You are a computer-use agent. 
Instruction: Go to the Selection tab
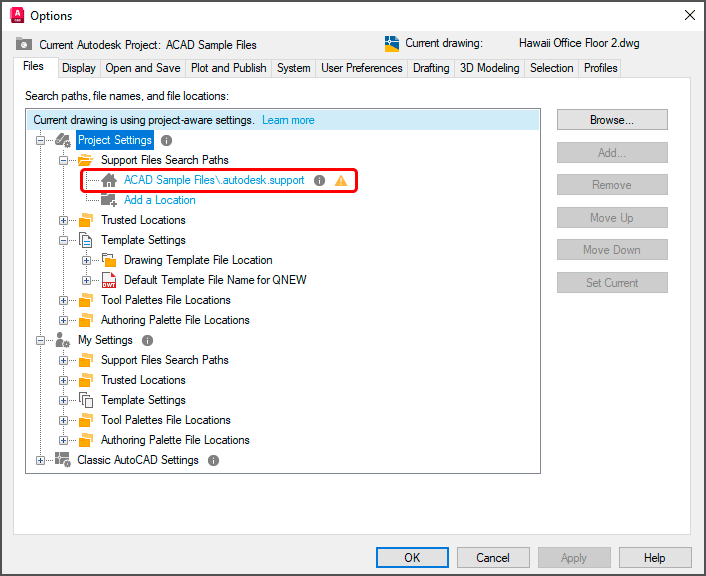point(552,68)
